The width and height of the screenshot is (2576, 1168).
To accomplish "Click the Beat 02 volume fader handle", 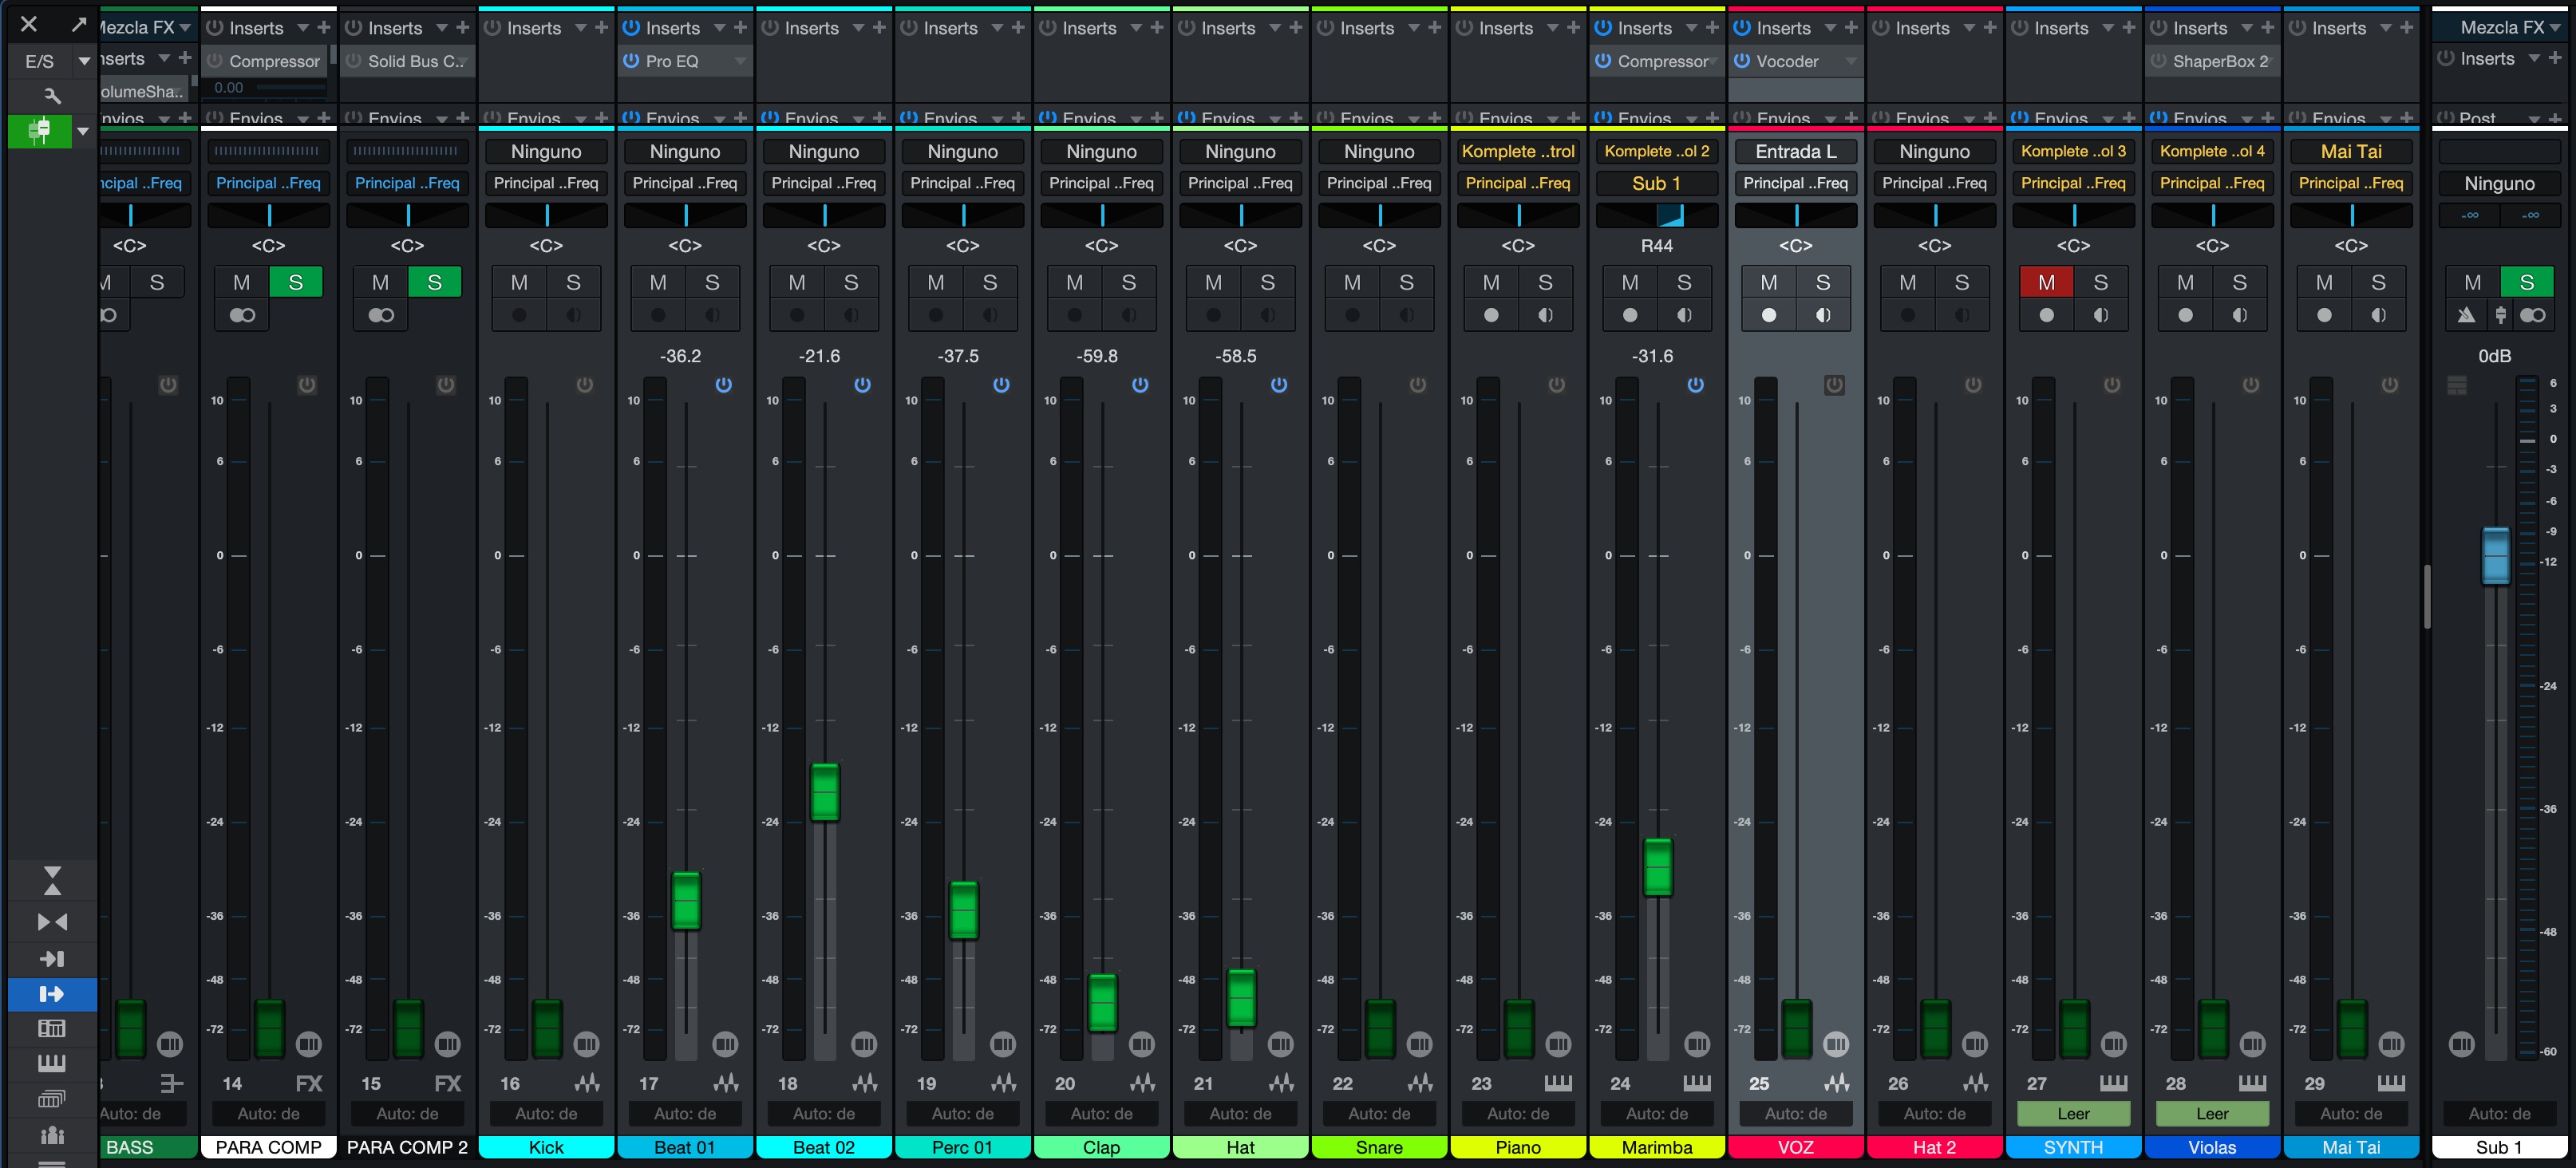I will coord(825,793).
